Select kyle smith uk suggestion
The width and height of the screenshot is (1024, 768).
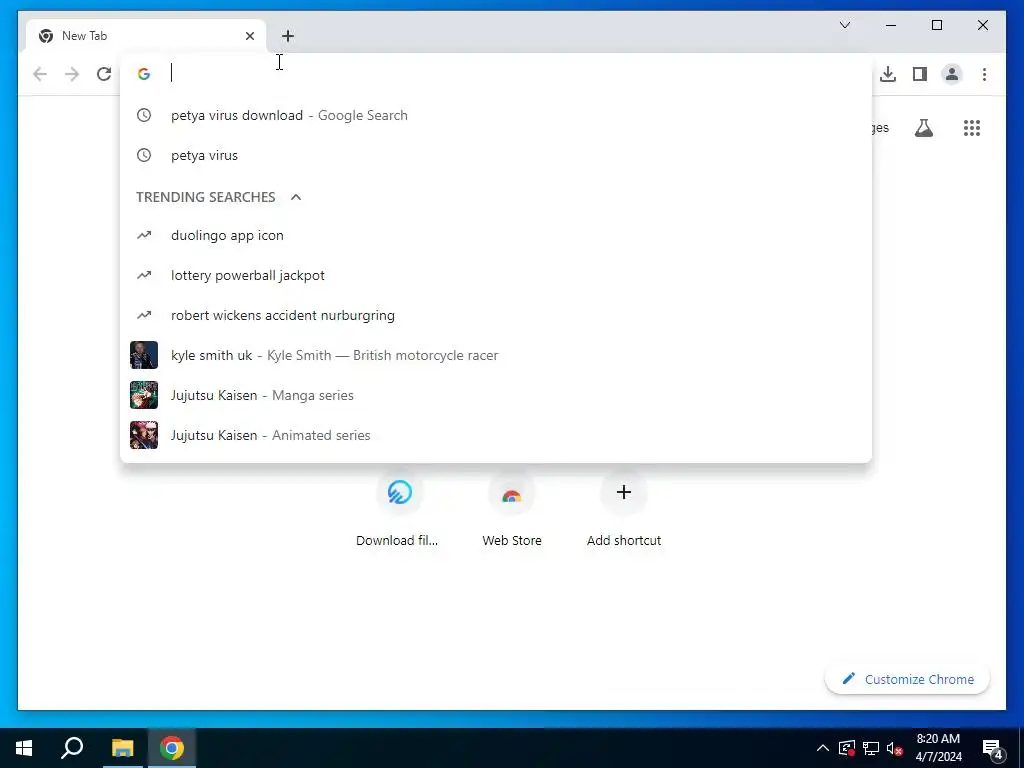click(x=496, y=355)
